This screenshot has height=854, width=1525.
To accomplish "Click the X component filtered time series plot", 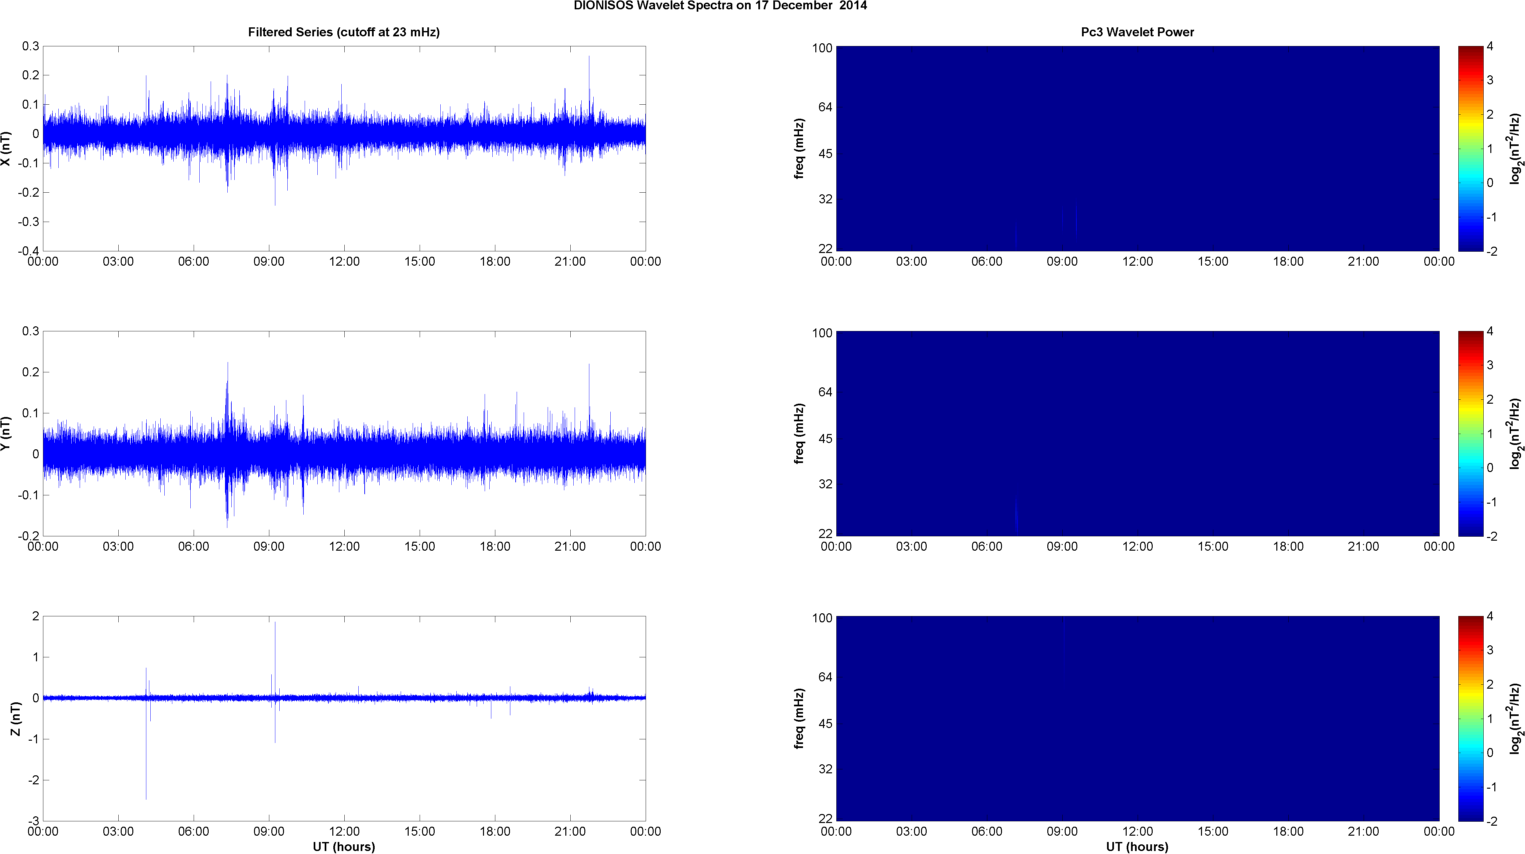I will [x=344, y=148].
